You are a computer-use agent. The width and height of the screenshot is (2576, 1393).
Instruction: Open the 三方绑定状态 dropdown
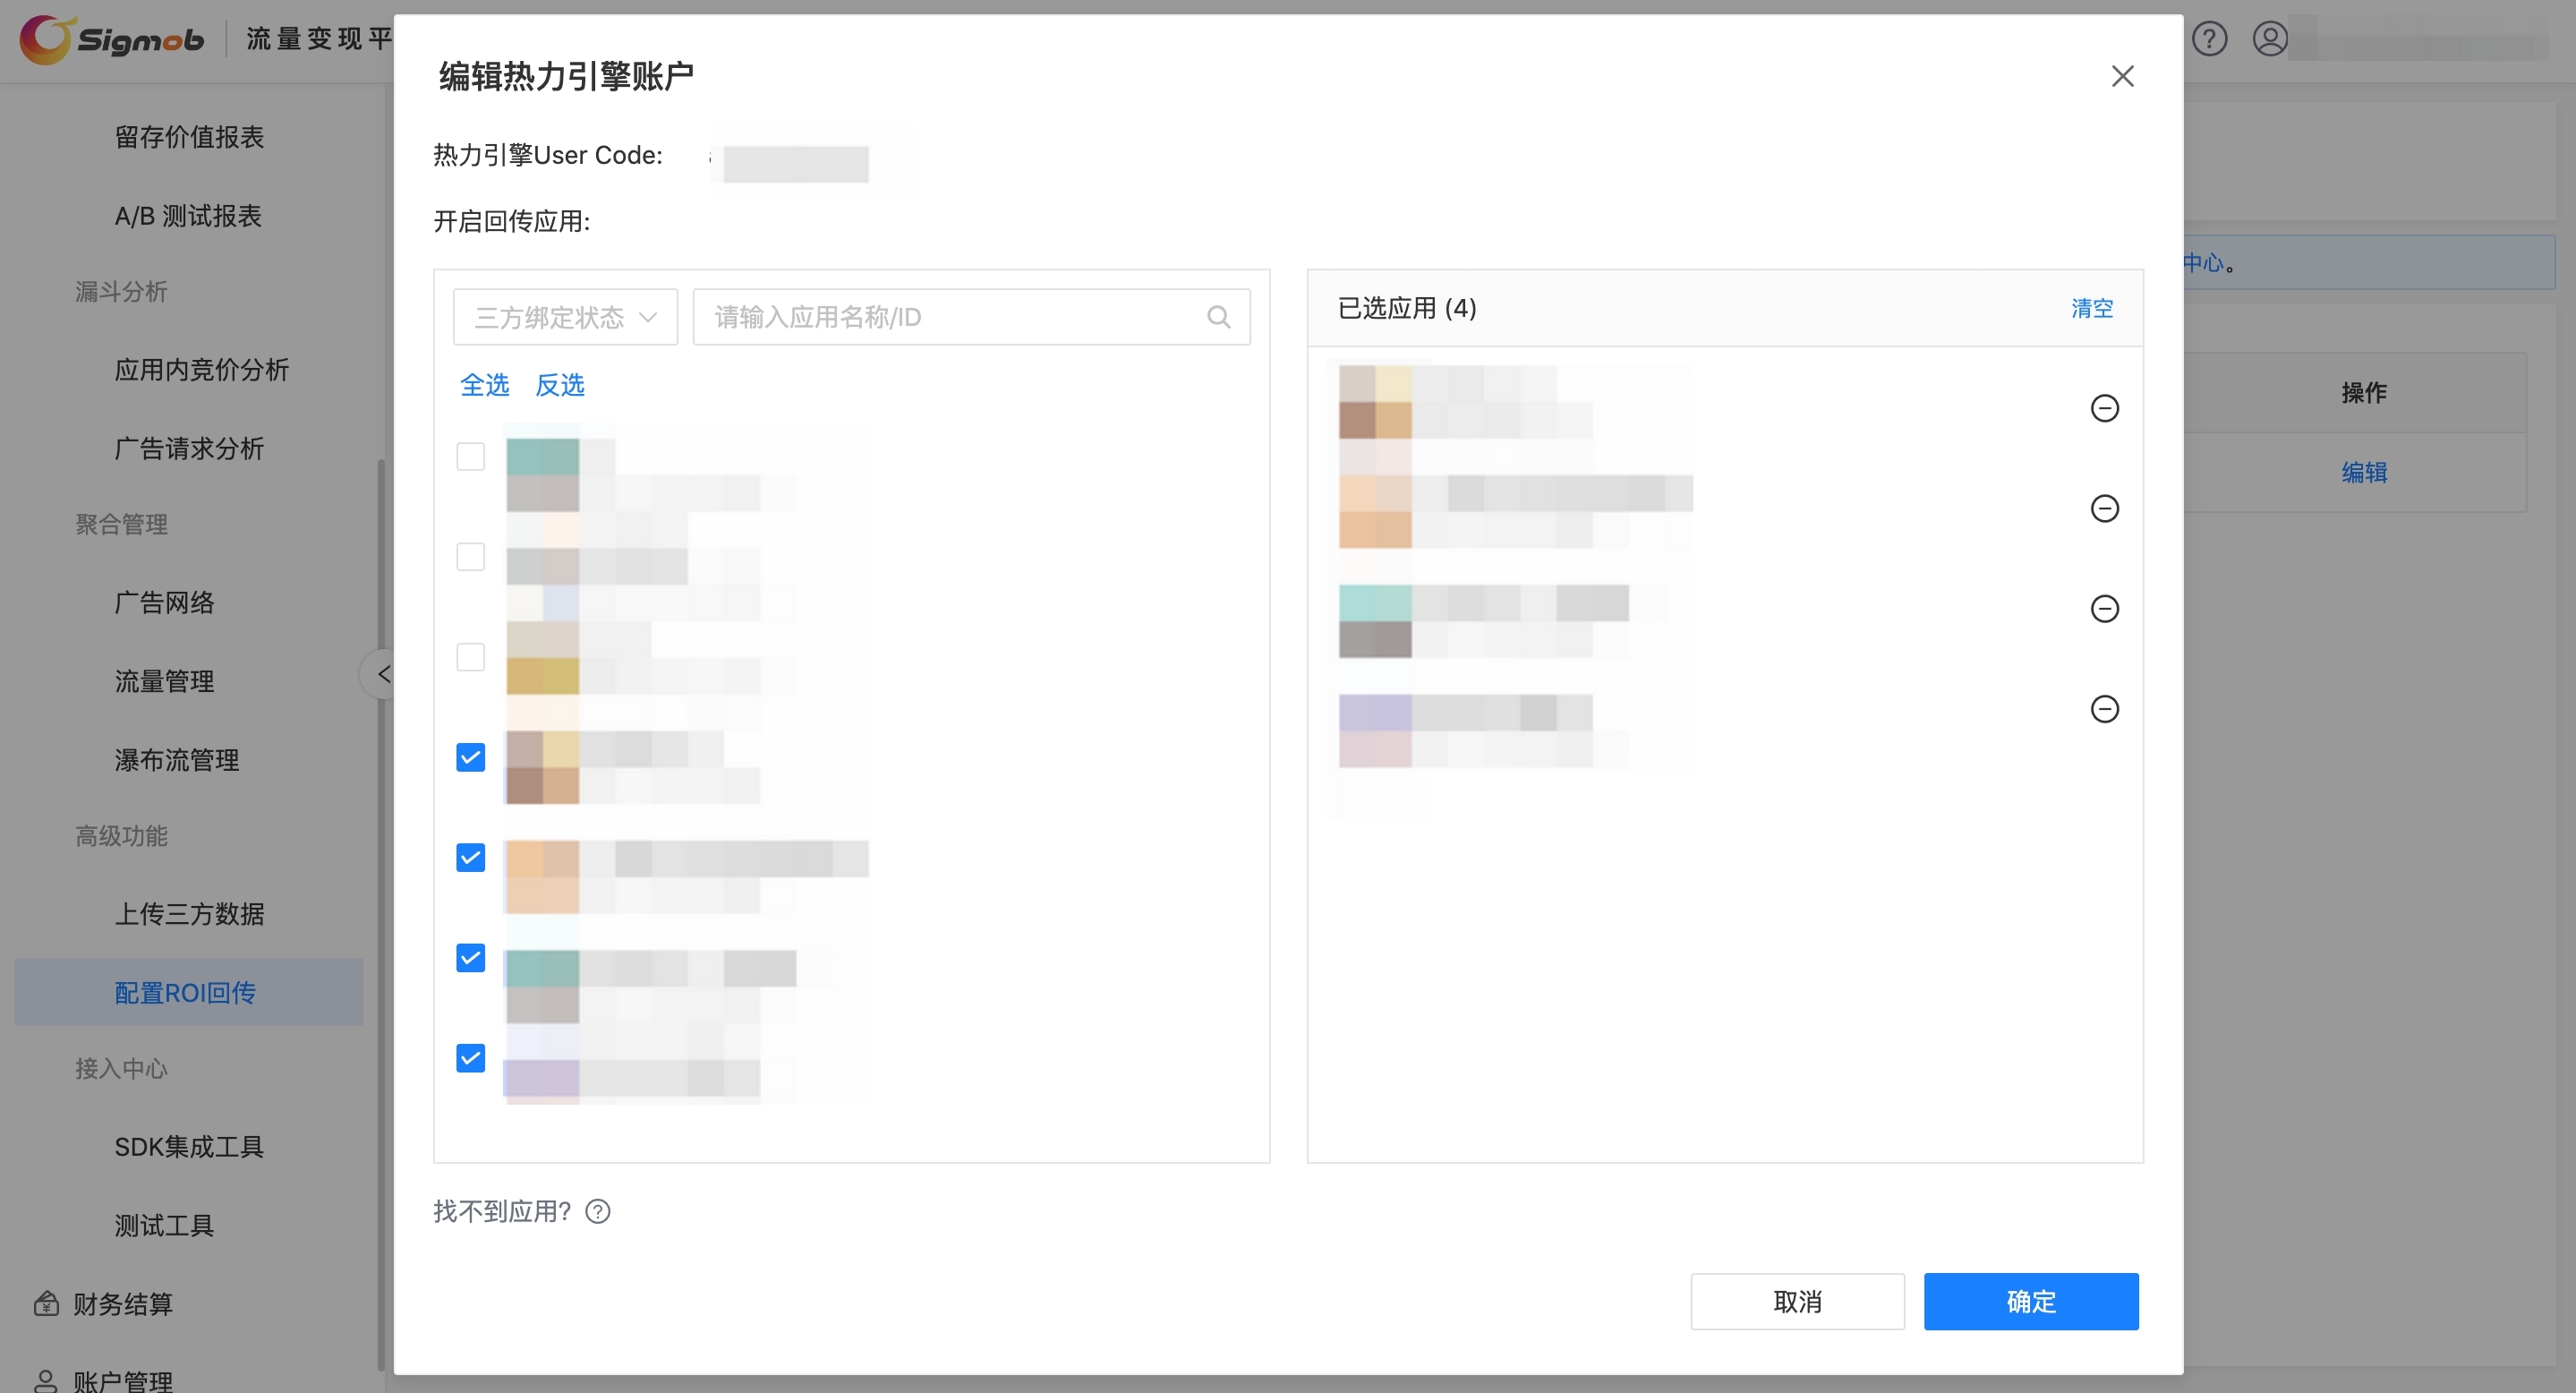[x=564, y=316]
